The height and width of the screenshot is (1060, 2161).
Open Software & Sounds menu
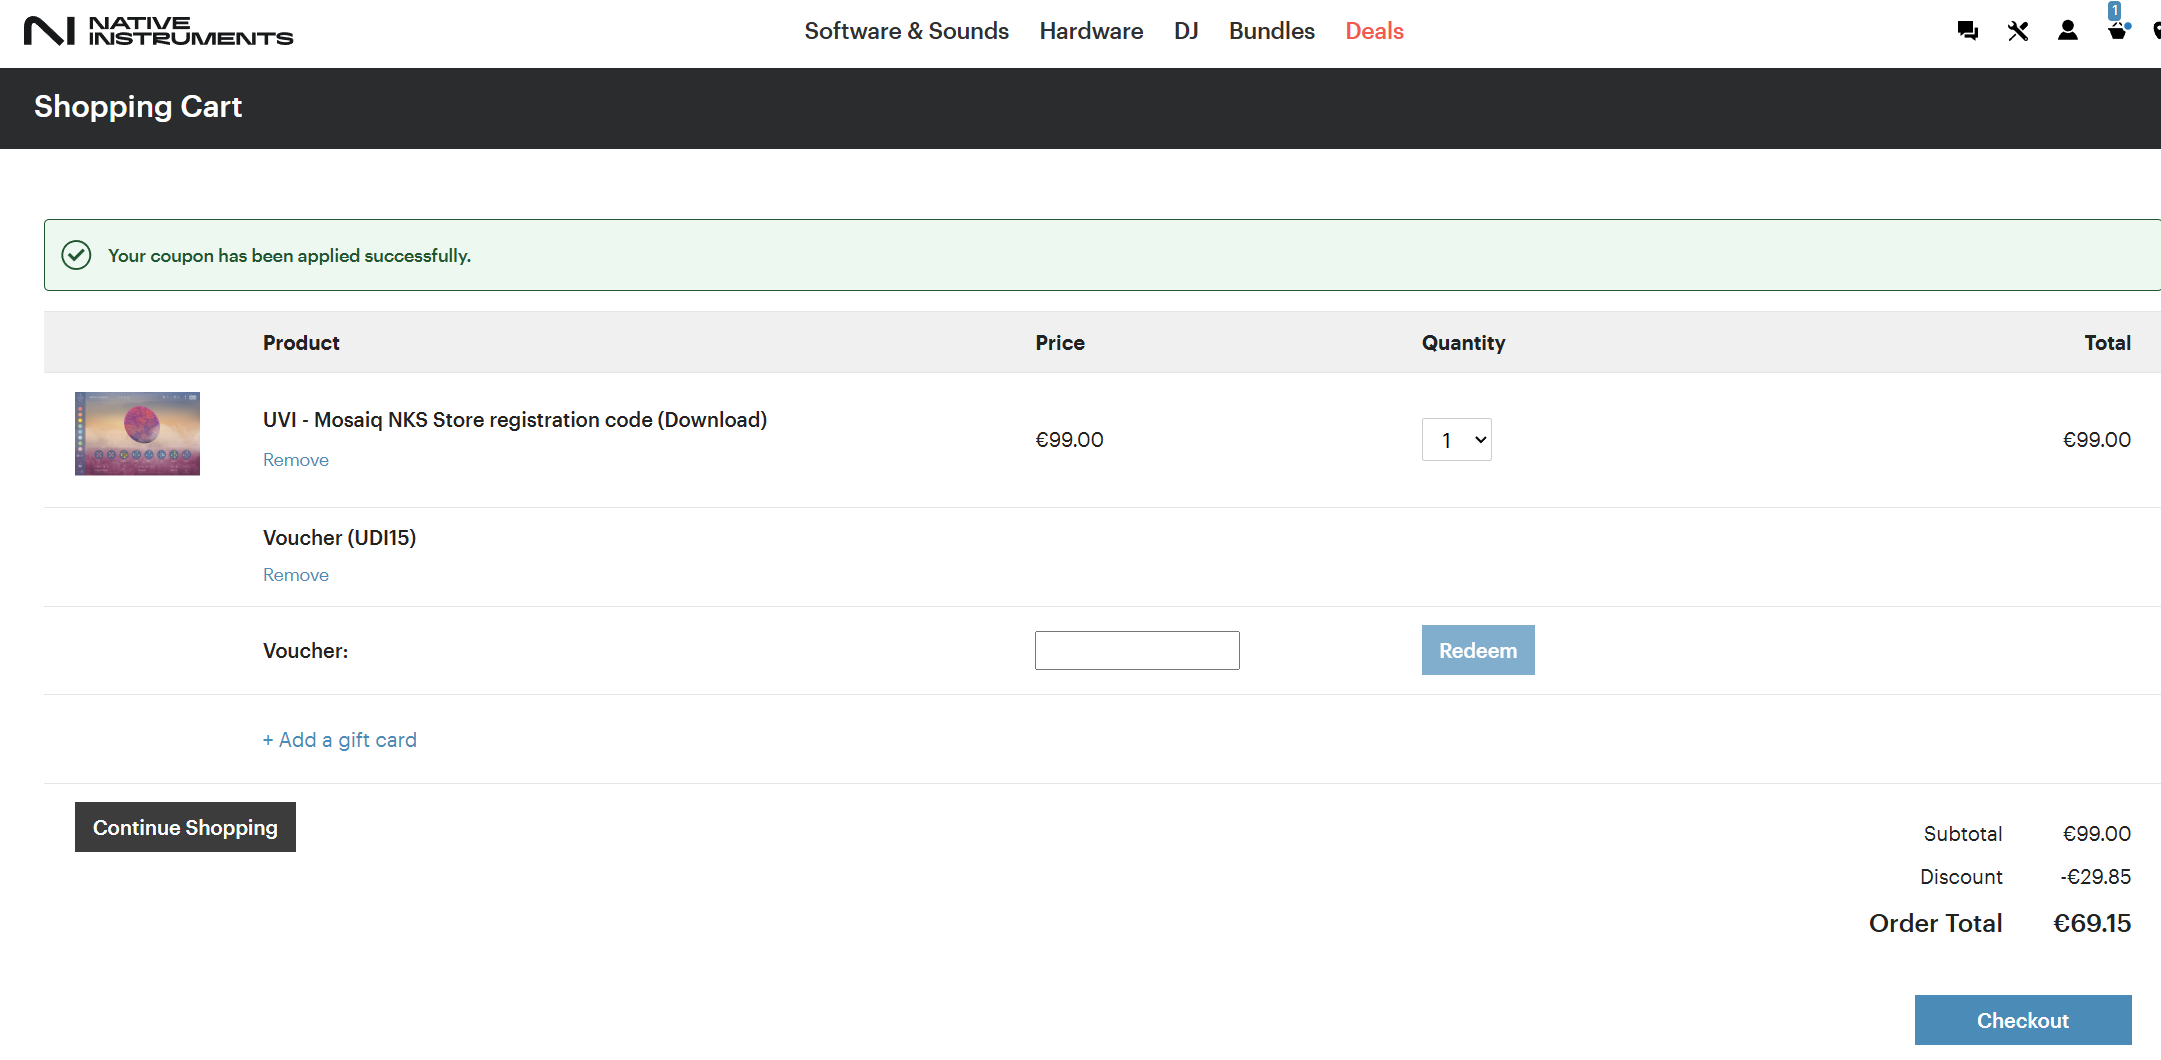point(906,31)
